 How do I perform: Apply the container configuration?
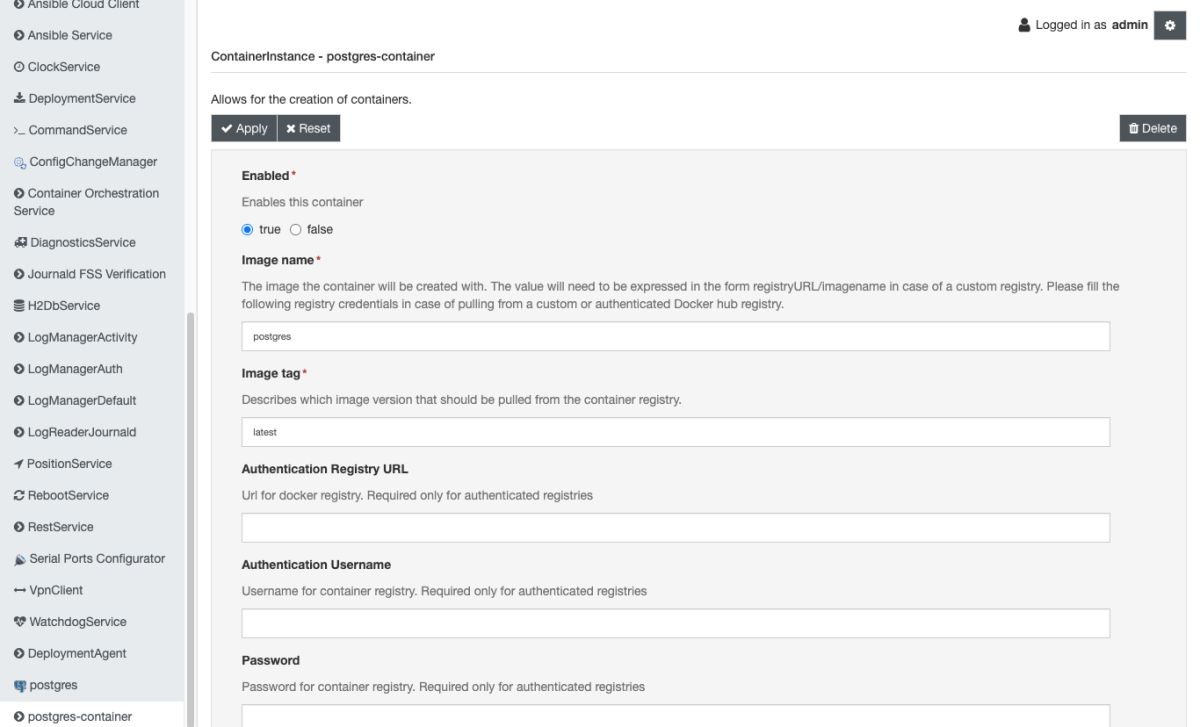click(x=243, y=128)
